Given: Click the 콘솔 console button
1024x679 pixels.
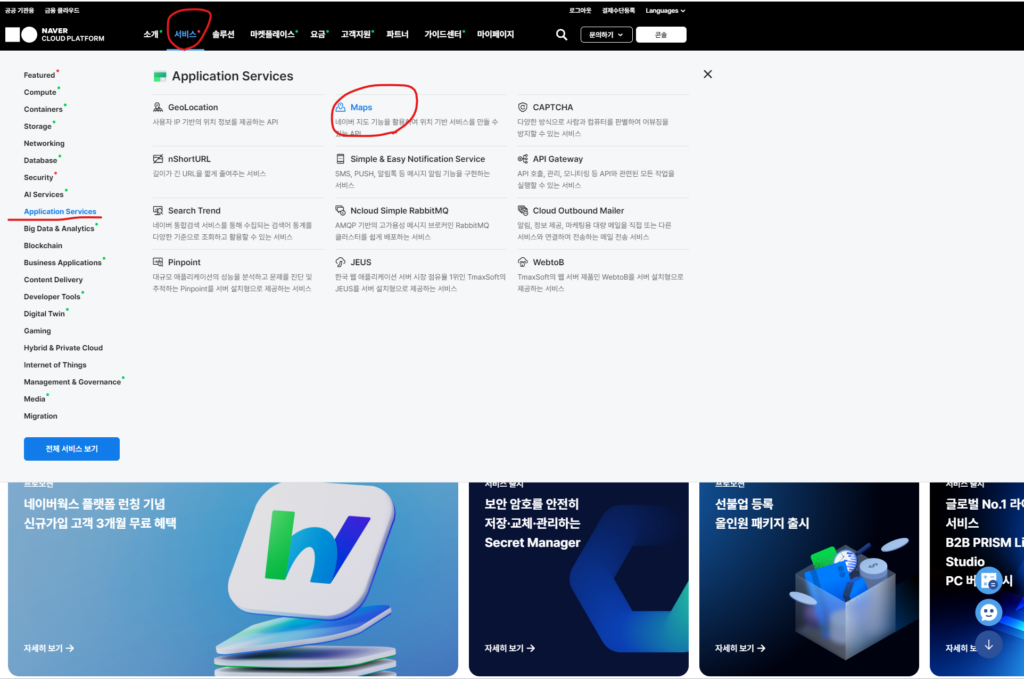Looking at the screenshot, I should [x=661, y=35].
